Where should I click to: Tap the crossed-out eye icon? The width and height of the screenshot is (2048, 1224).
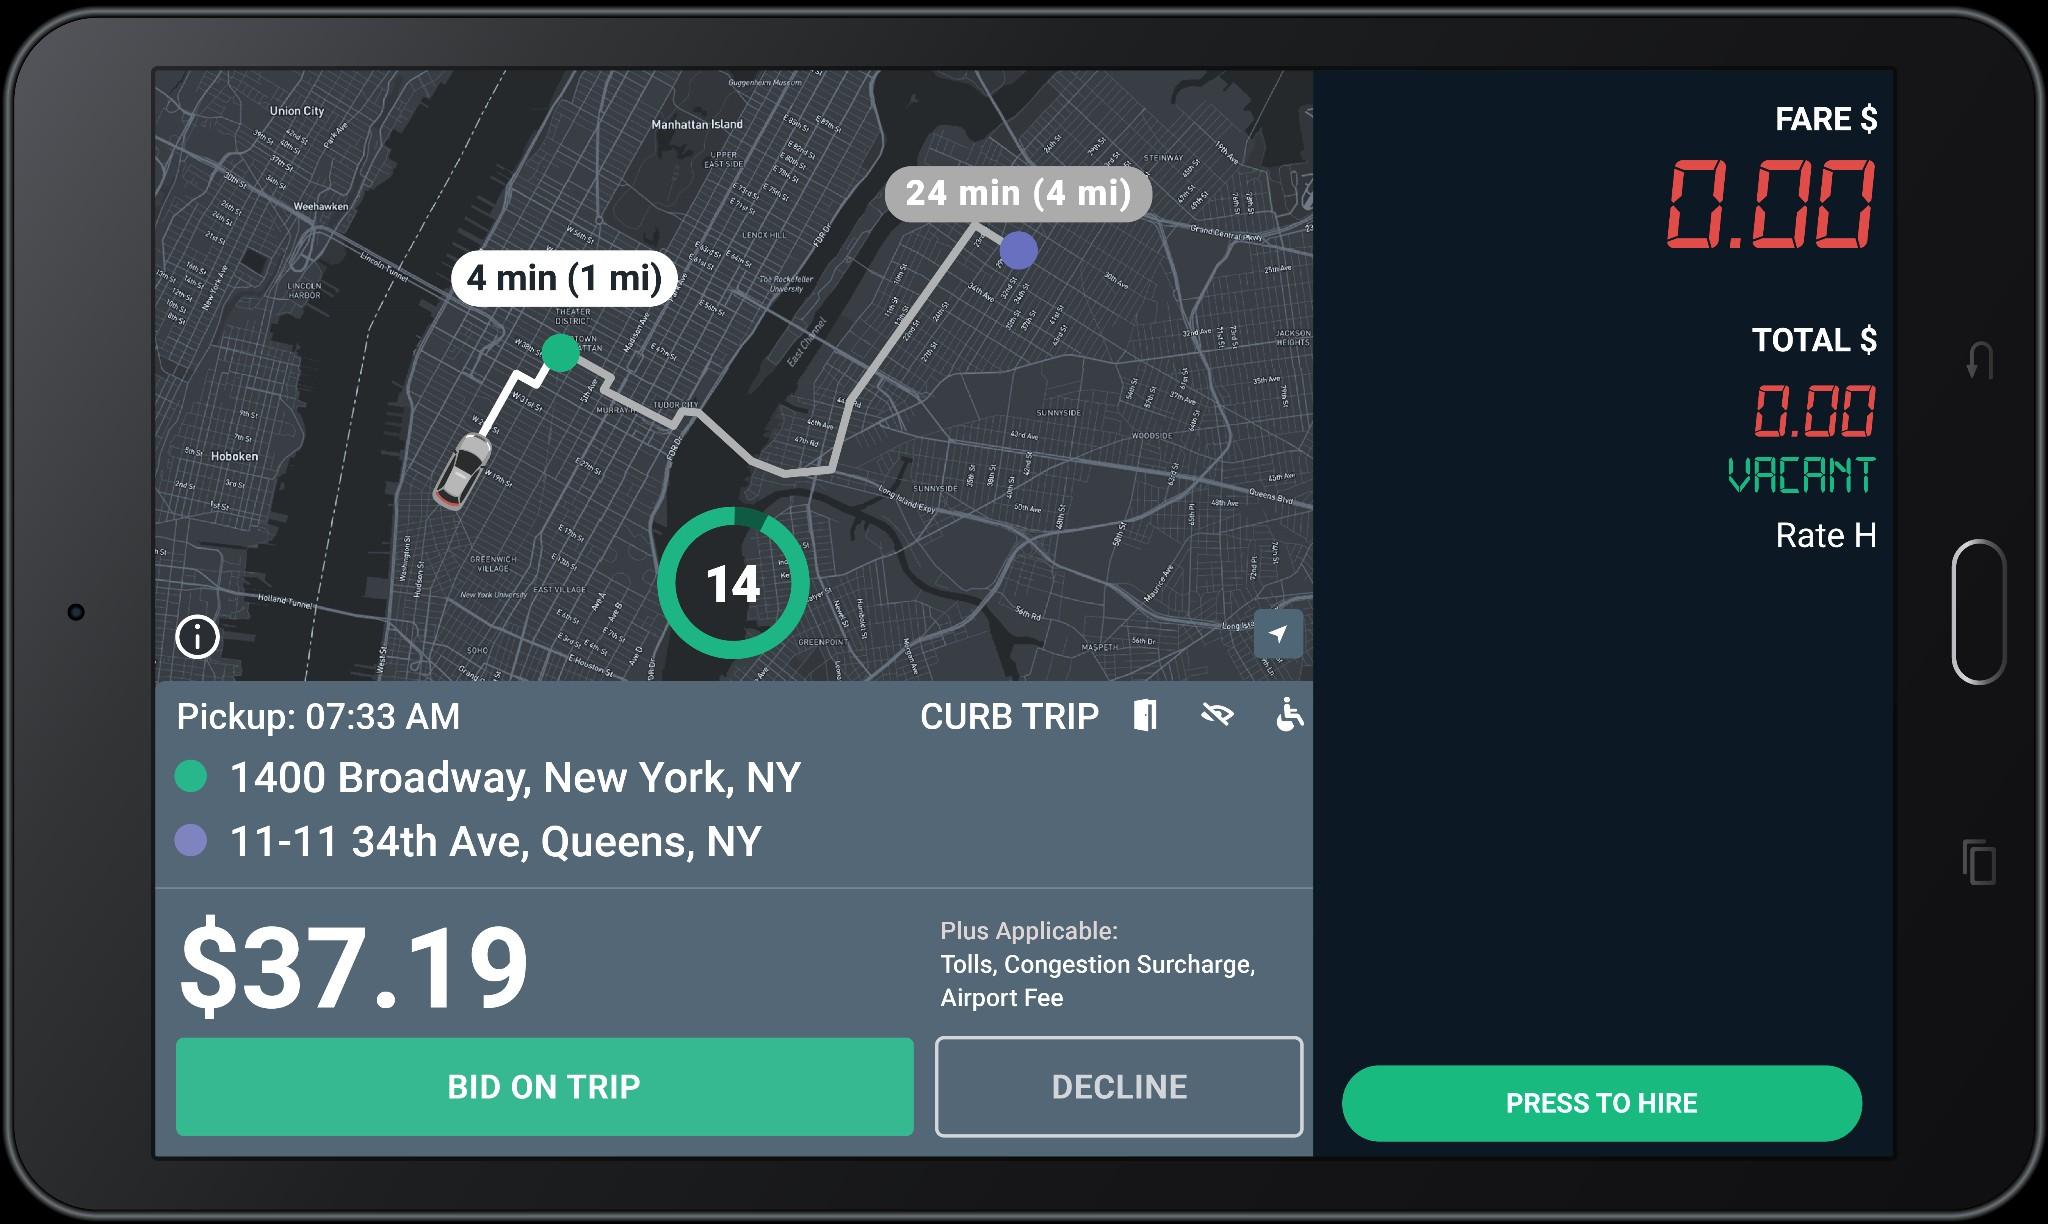pos(1217,715)
